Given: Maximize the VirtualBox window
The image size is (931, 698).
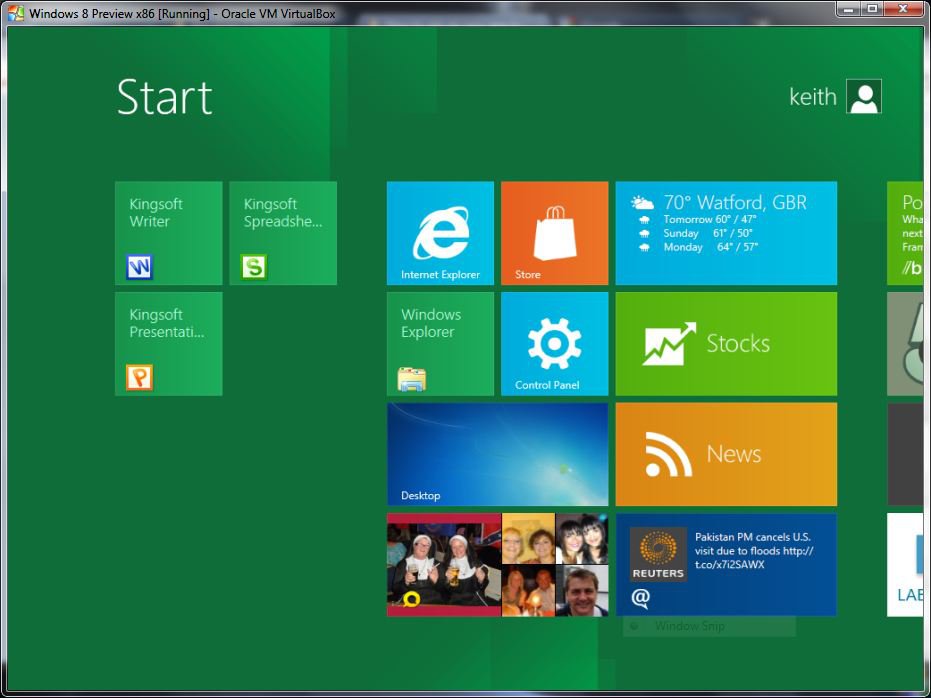Looking at the screenshot, I should (x=872, y=9).
